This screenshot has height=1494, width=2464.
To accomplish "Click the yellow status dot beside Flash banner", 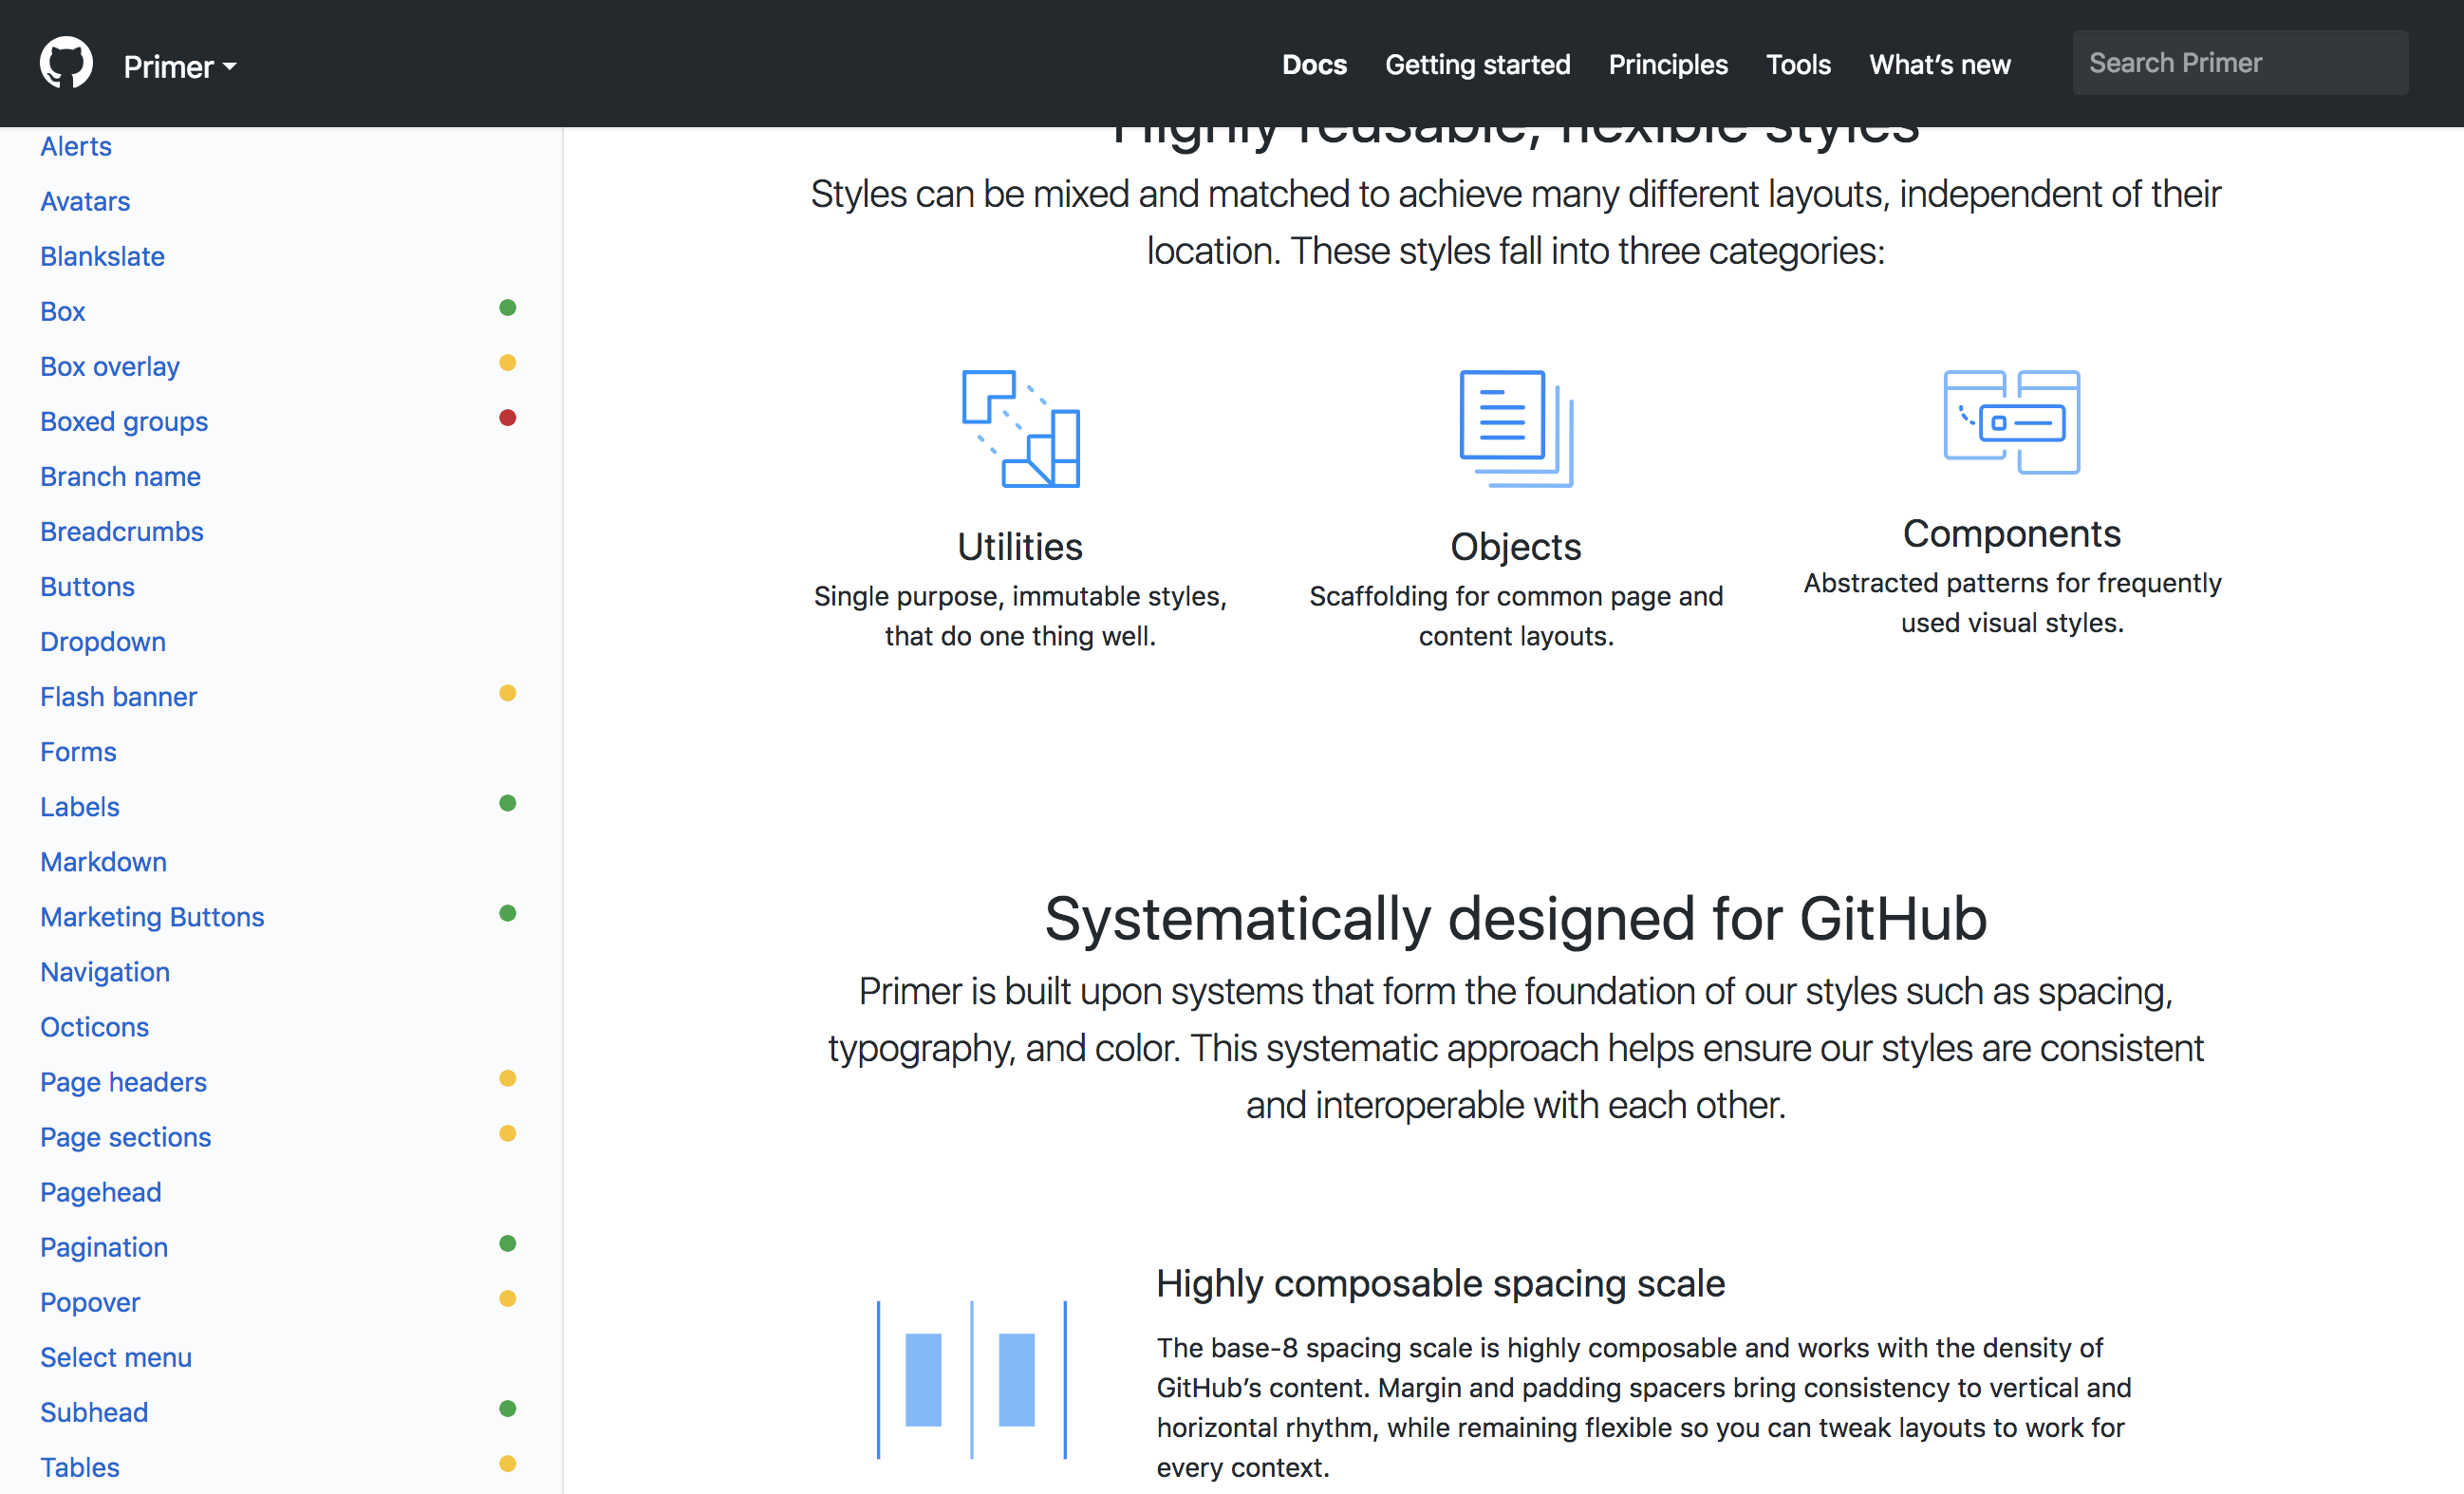I will point(509,693).
